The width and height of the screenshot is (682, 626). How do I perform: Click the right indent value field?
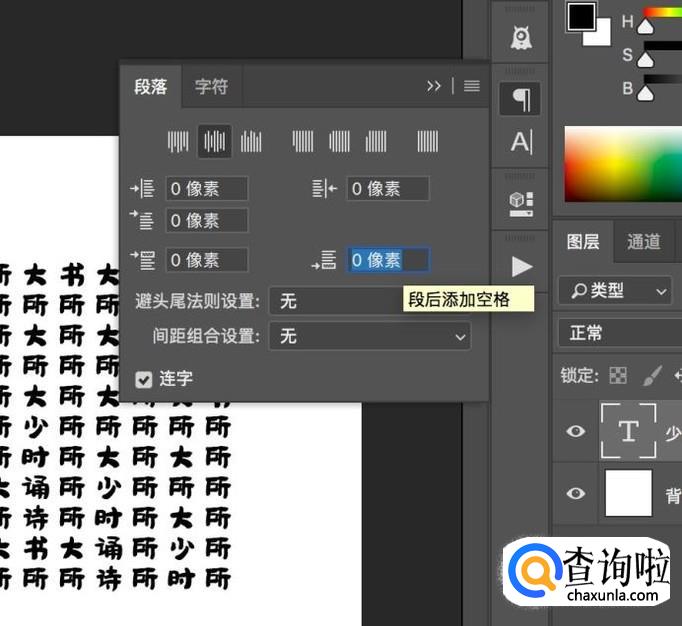pos(388,189)
